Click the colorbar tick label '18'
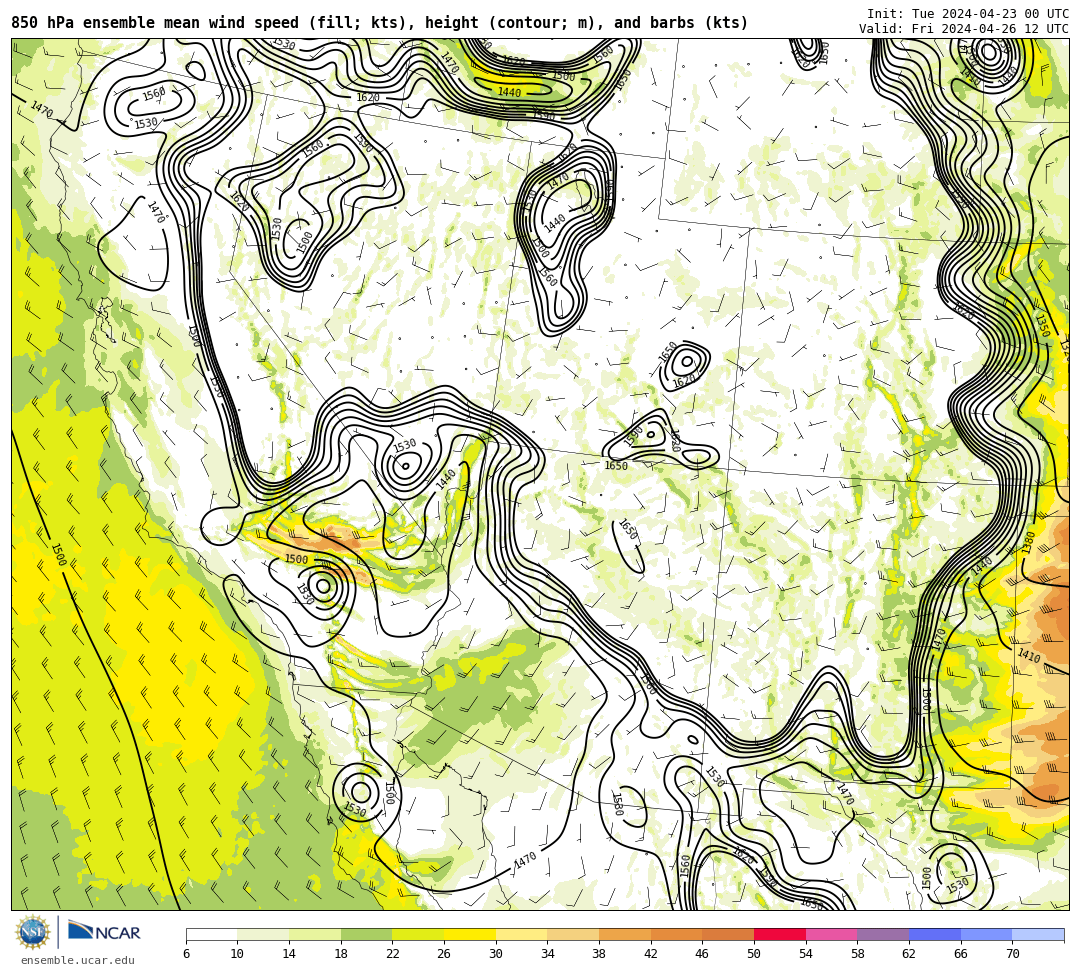Image resolution: width=1080 pixels, height=973 pixels. tap(340, 954)
